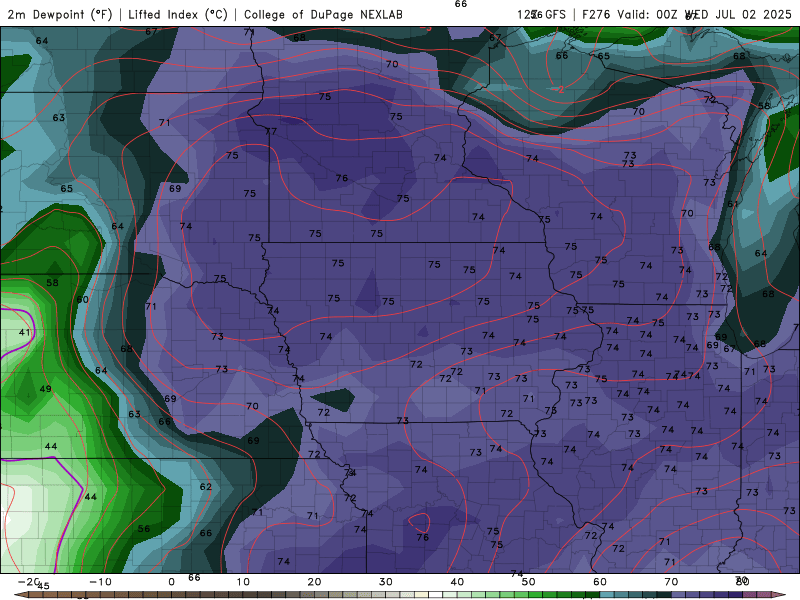Click the '-20' color scale label
Viewport: 800px width, 600px height.
28,582
